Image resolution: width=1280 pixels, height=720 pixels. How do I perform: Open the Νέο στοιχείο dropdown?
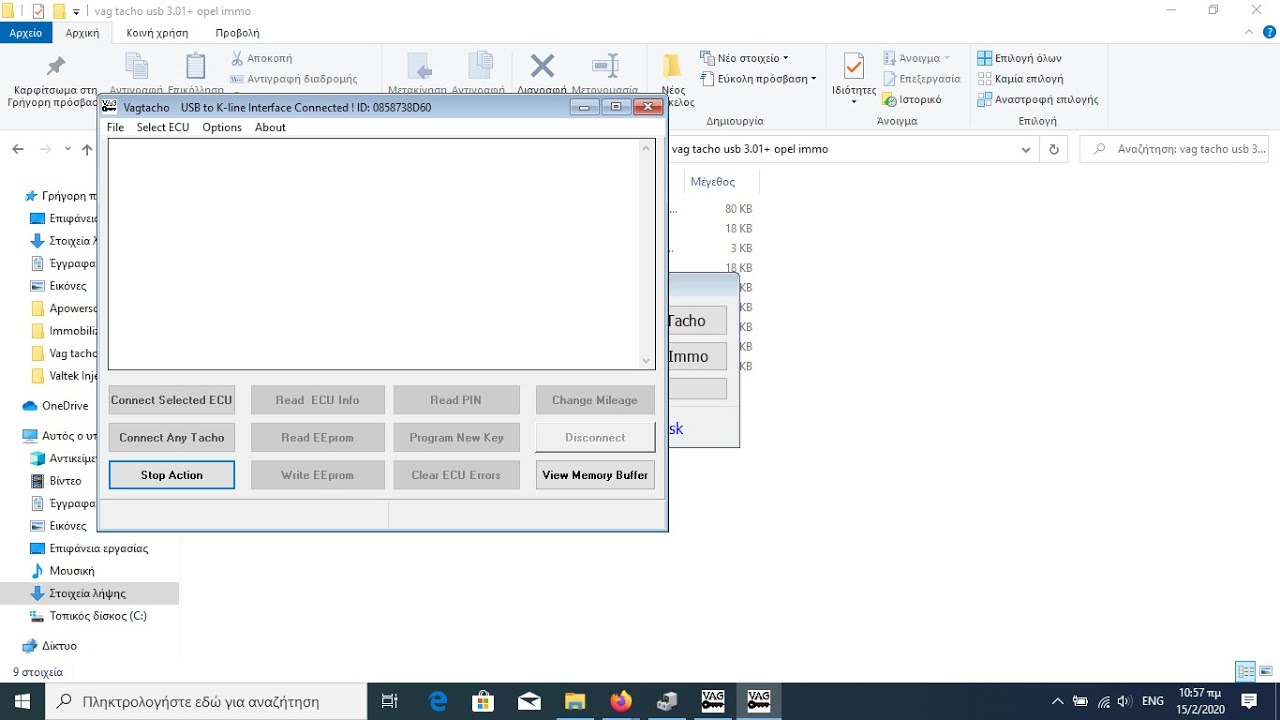click(744, 58)
